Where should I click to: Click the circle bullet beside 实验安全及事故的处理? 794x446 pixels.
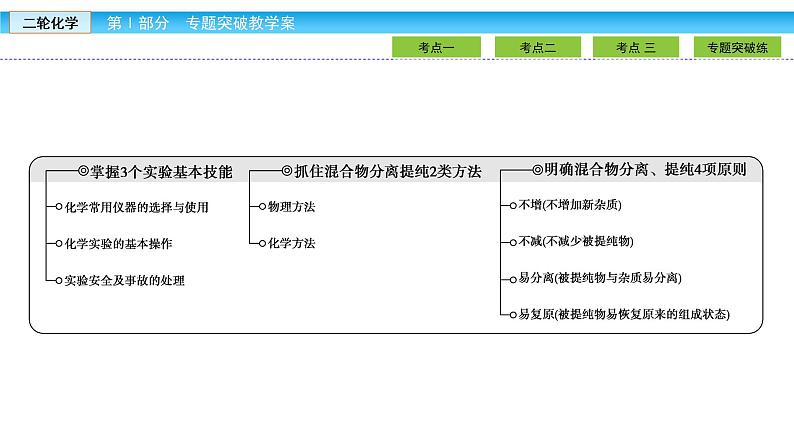pos(59,280)
